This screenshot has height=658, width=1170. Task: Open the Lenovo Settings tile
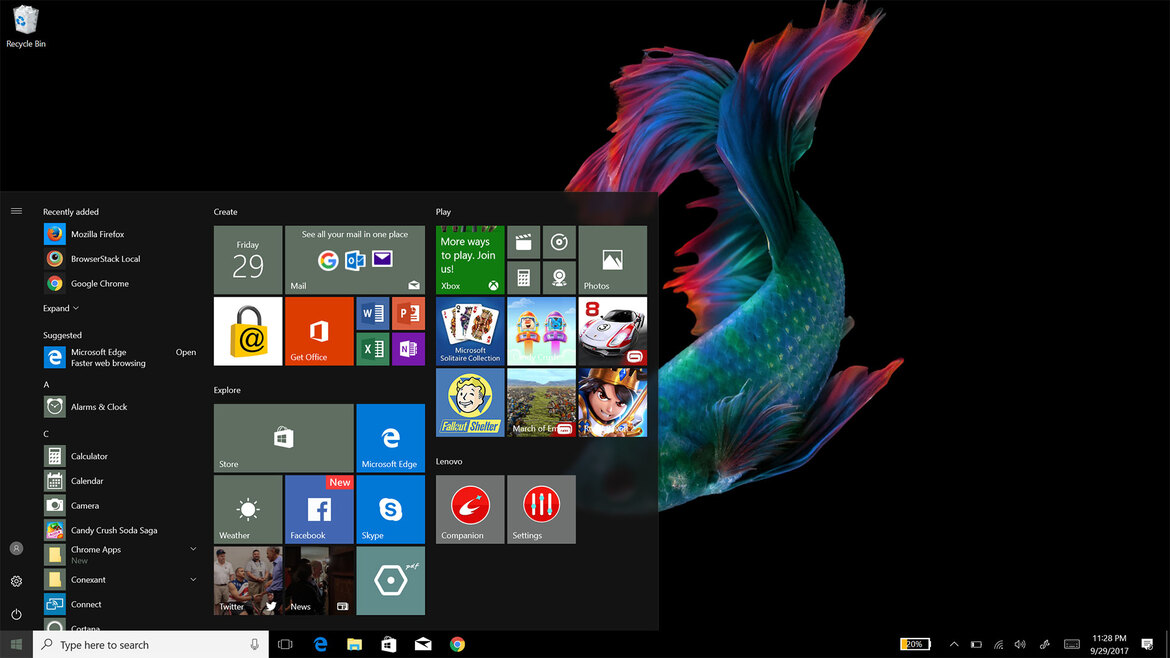tap(541, 510)
